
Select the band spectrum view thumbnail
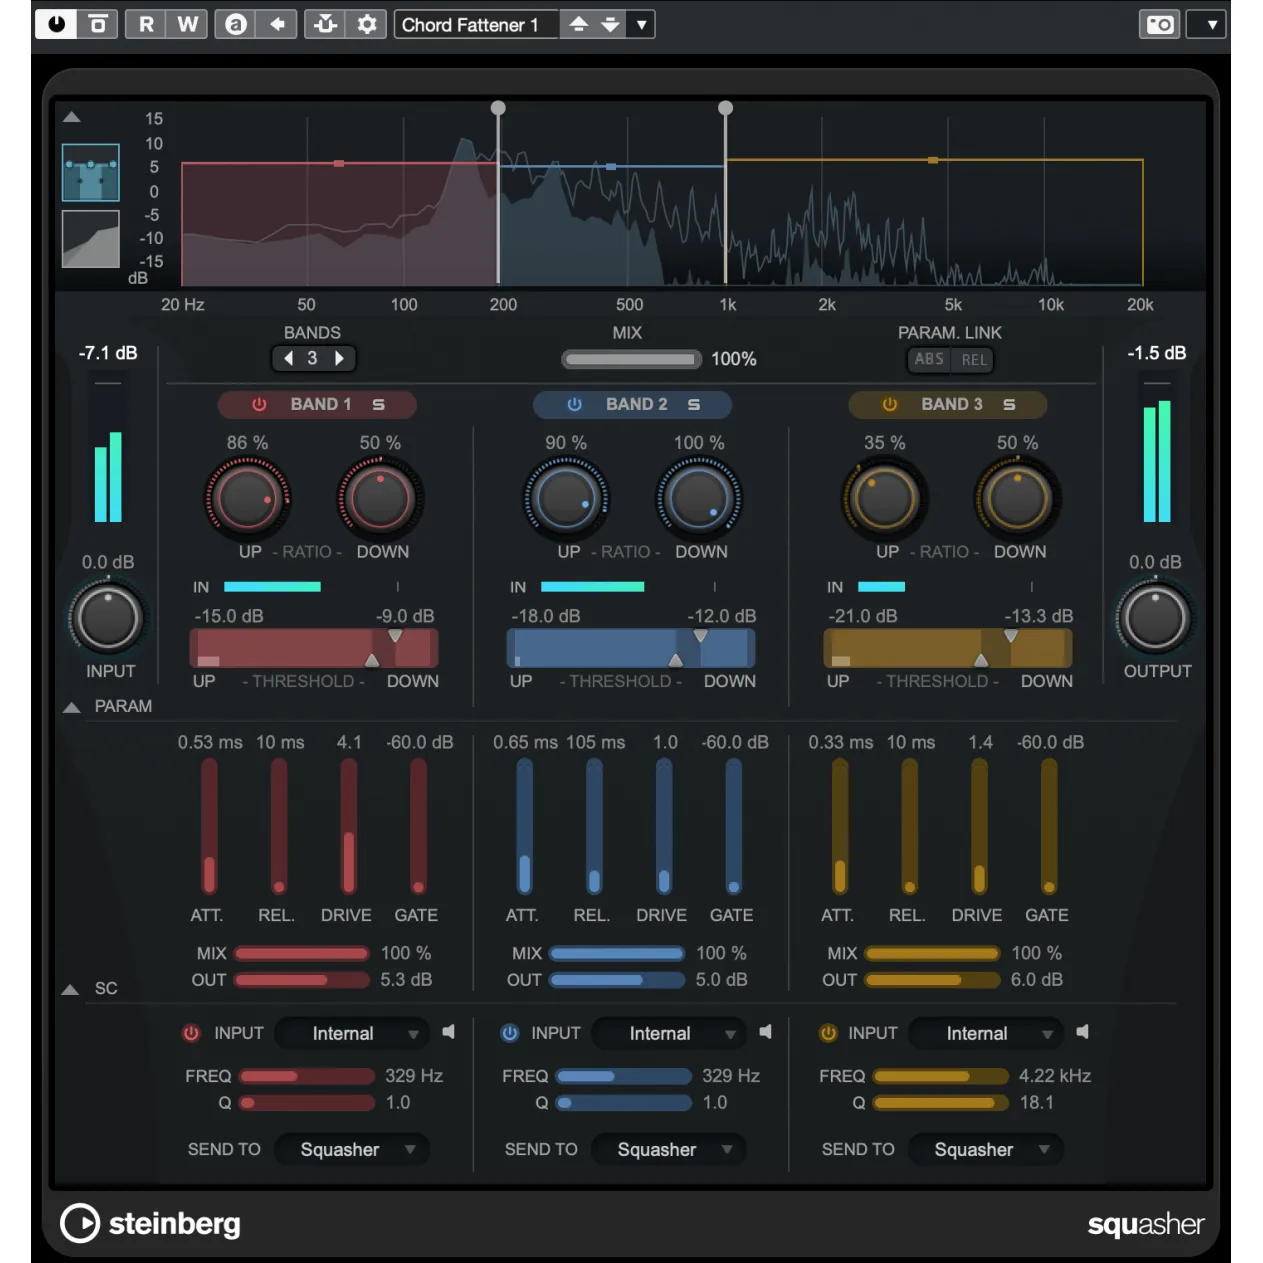tap(91, 172)
